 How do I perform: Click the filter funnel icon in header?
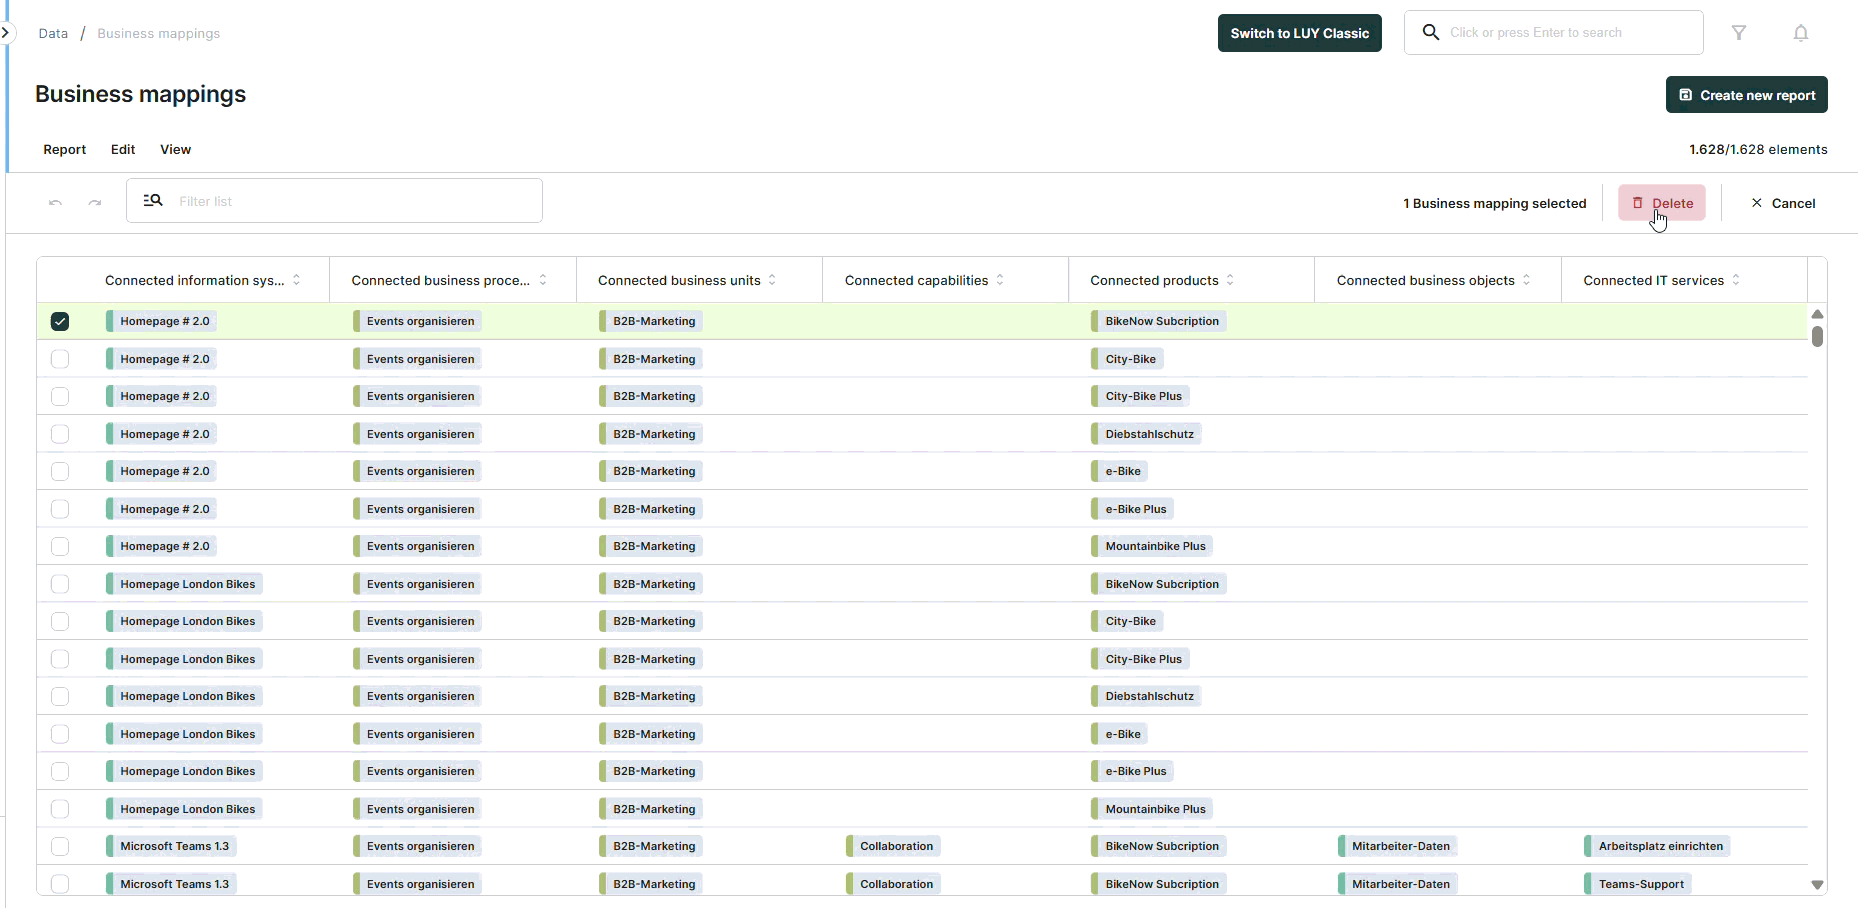coord(1739,33)
